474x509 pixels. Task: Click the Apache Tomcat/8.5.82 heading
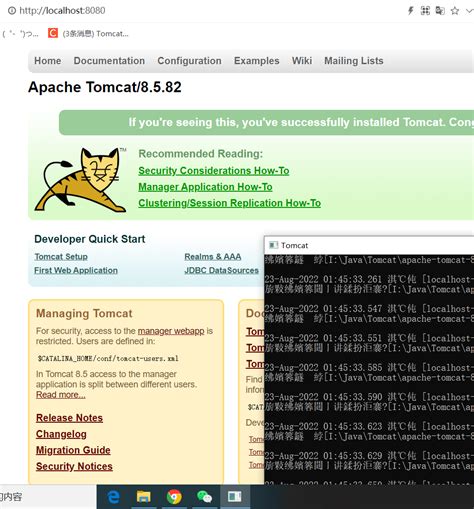point(105,87)
